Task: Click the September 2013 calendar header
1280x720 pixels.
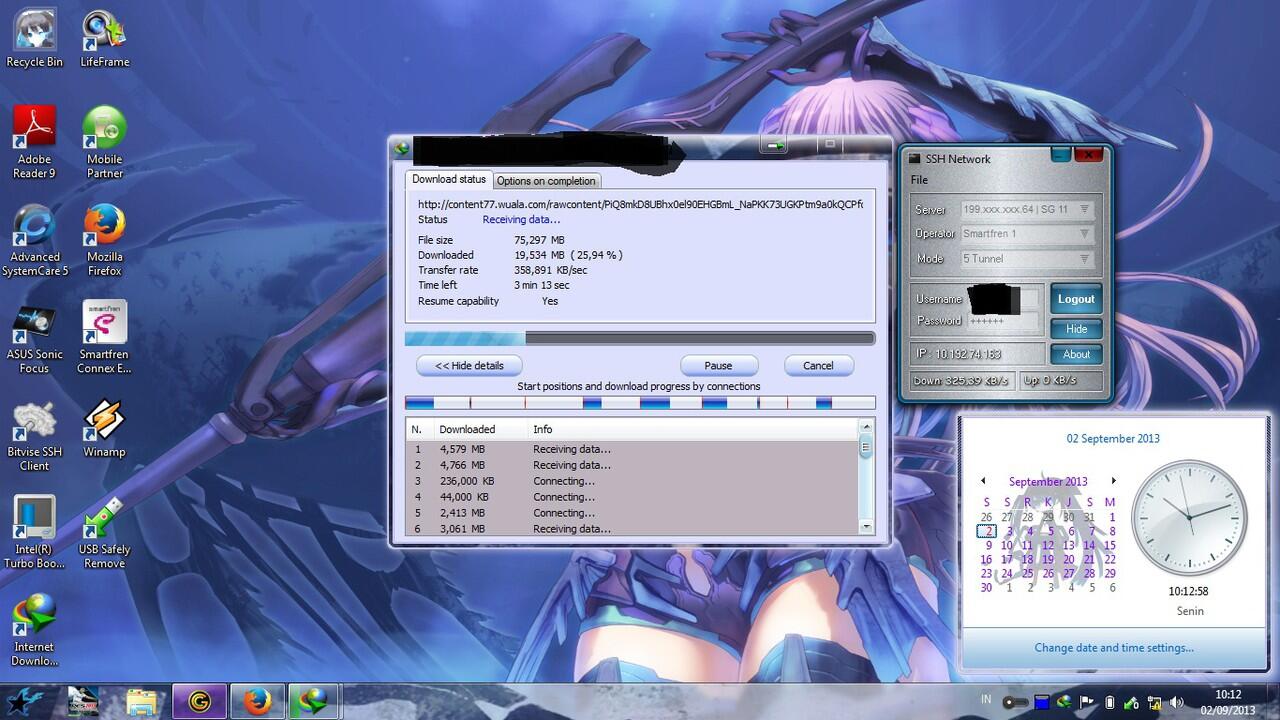Action: (1048, 481)
